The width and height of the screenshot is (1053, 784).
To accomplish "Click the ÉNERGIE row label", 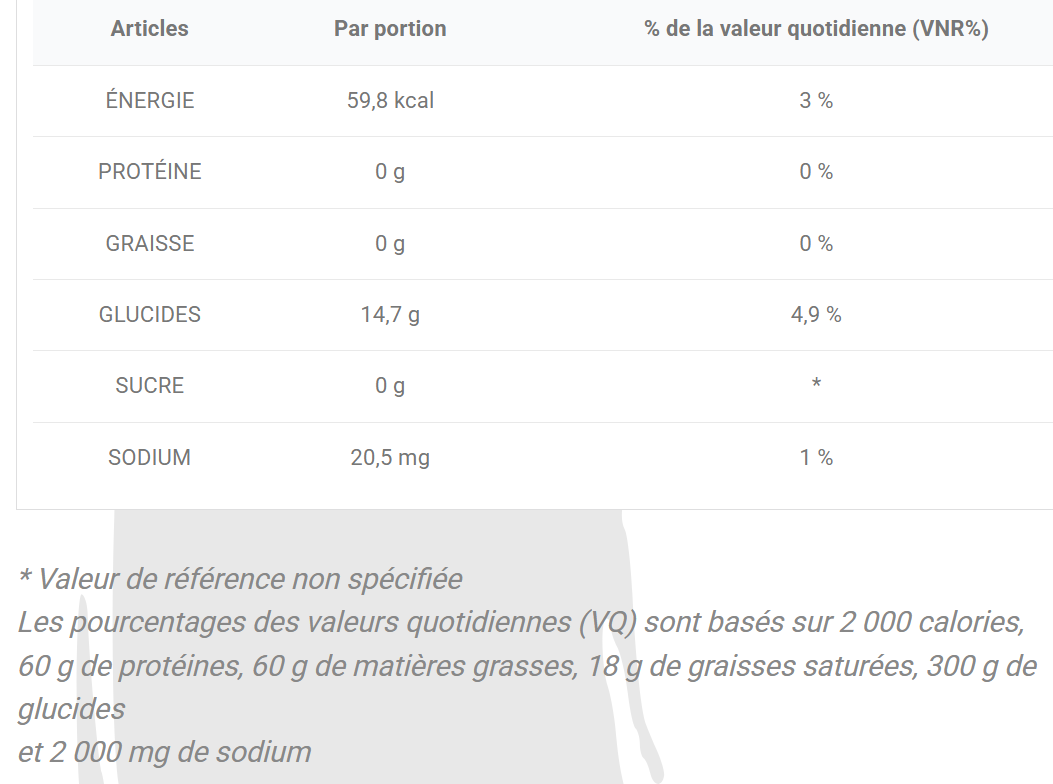I will point(150,100).
